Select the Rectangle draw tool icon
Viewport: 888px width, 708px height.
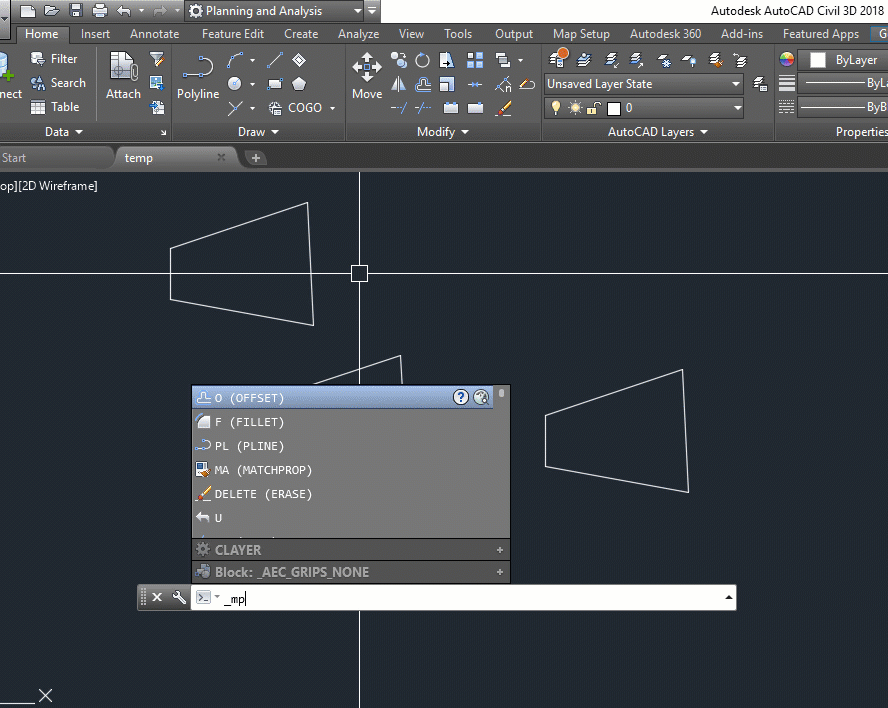[x=275, y=84]
